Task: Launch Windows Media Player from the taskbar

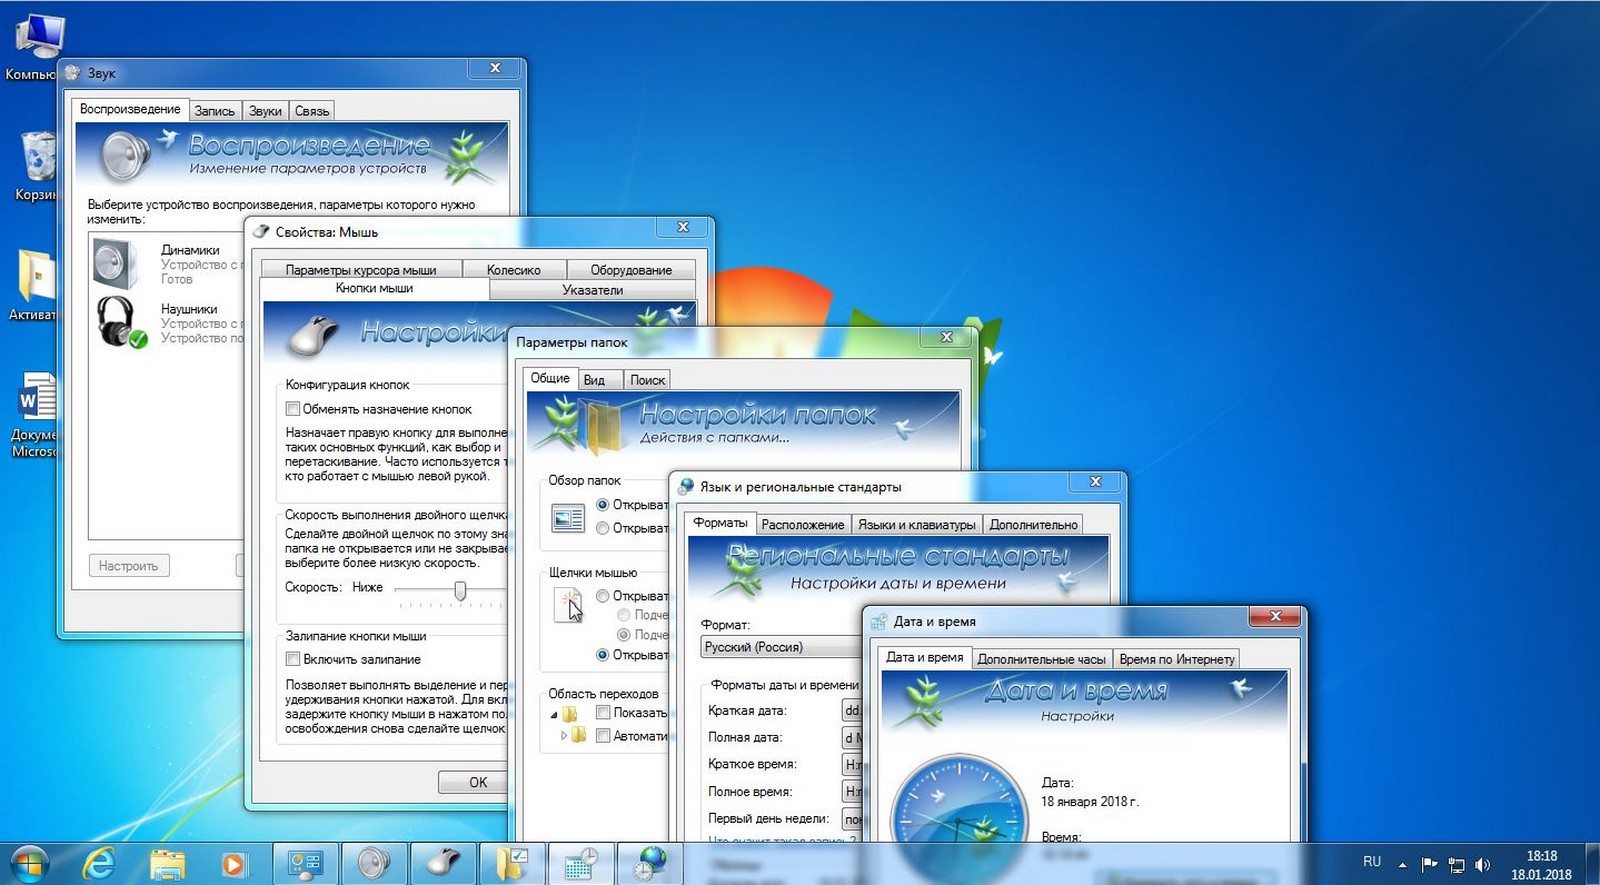Action: pos(233,863)
